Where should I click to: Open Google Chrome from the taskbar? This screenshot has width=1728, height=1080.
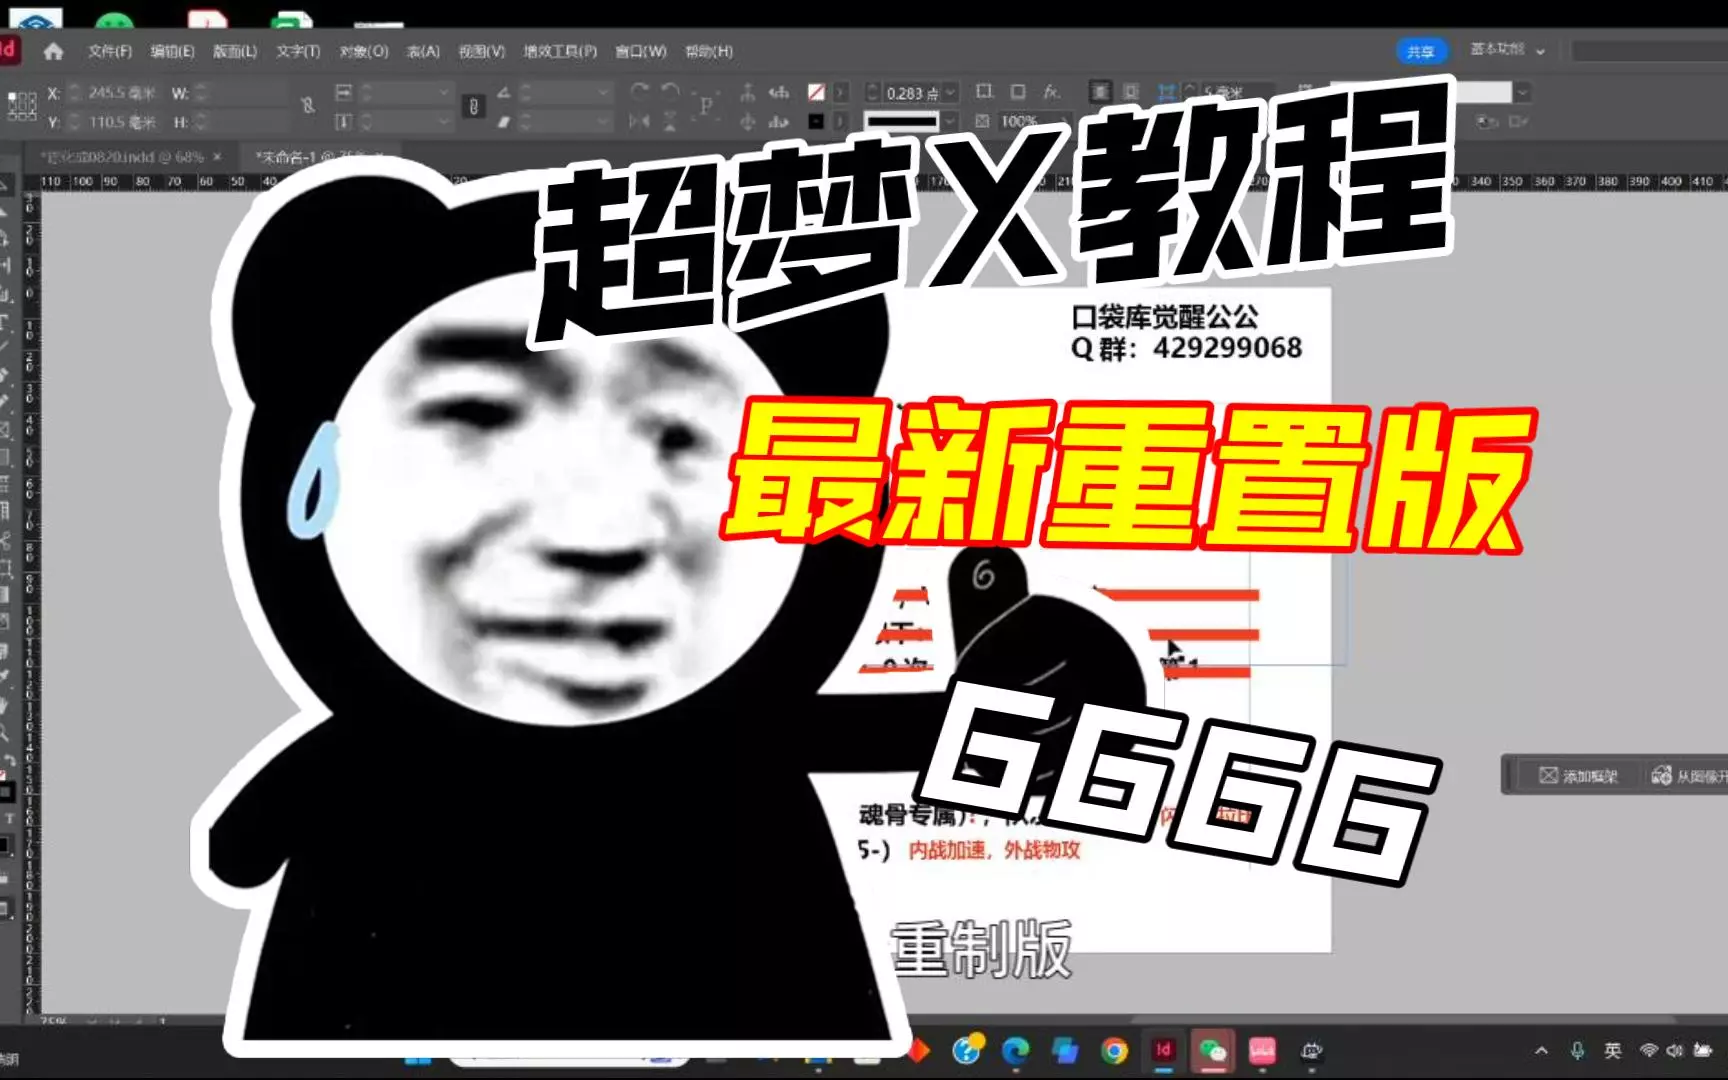[1114, 1050]
